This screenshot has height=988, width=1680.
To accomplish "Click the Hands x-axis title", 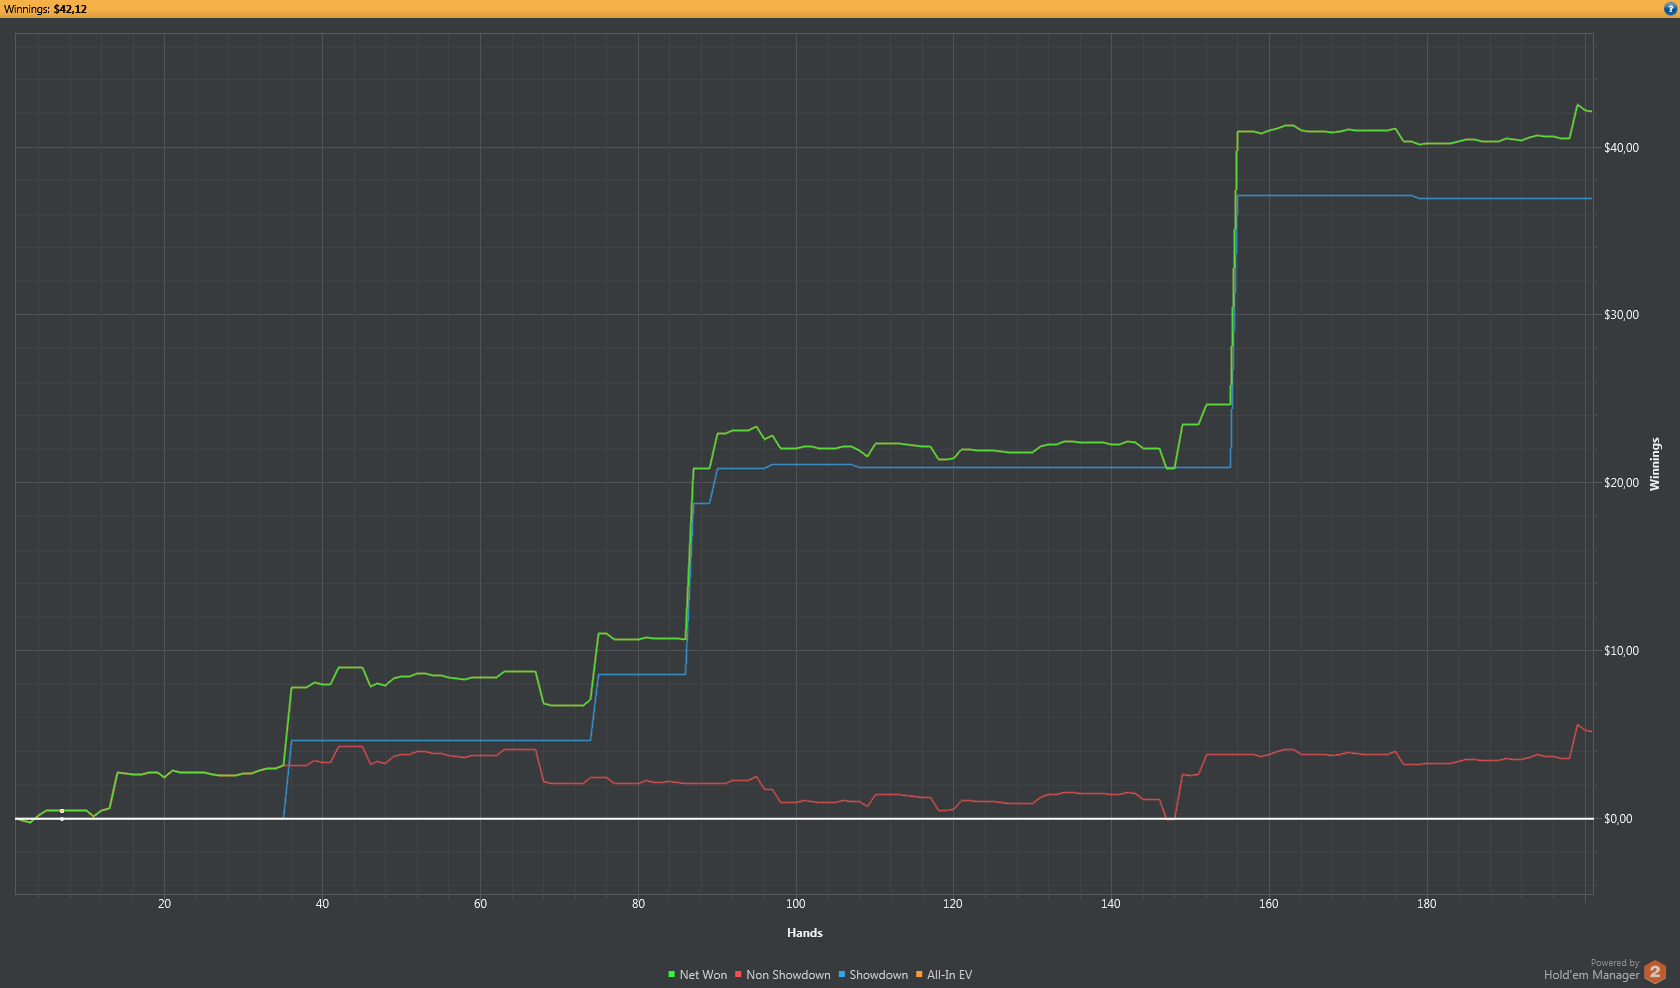I will click(x=804, y=933).
